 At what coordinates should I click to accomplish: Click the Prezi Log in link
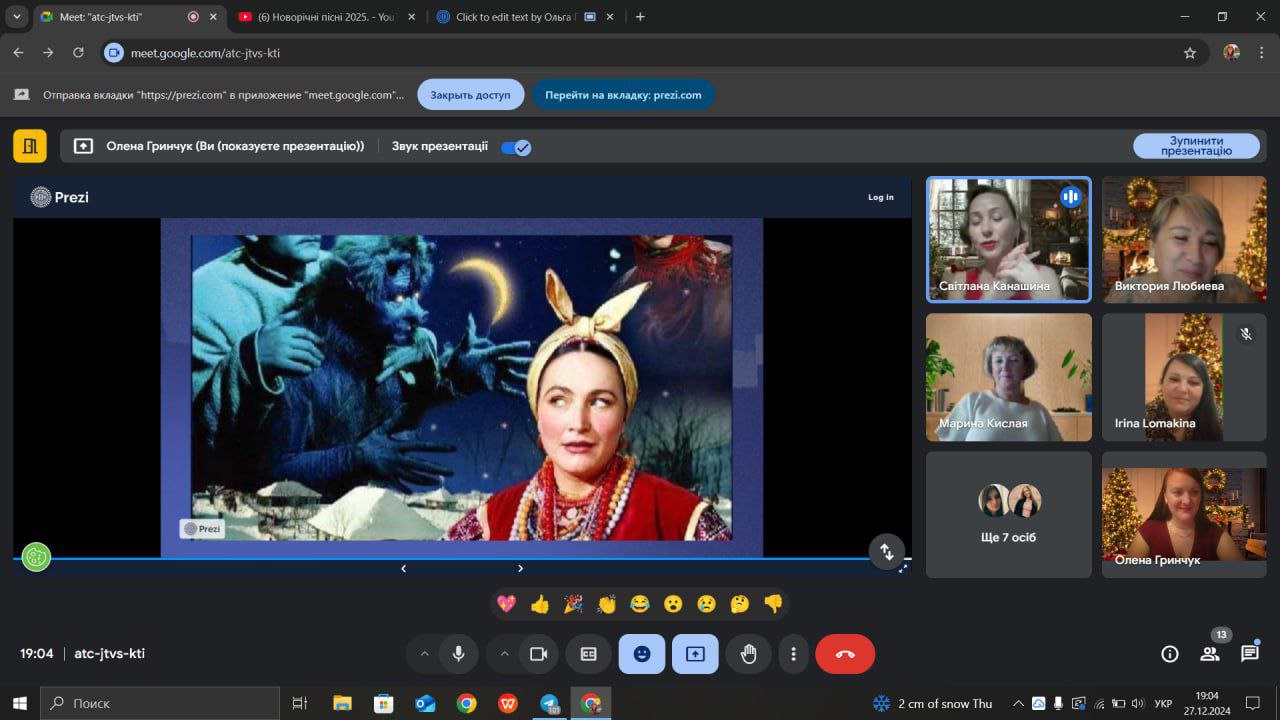tap(881, 197)
